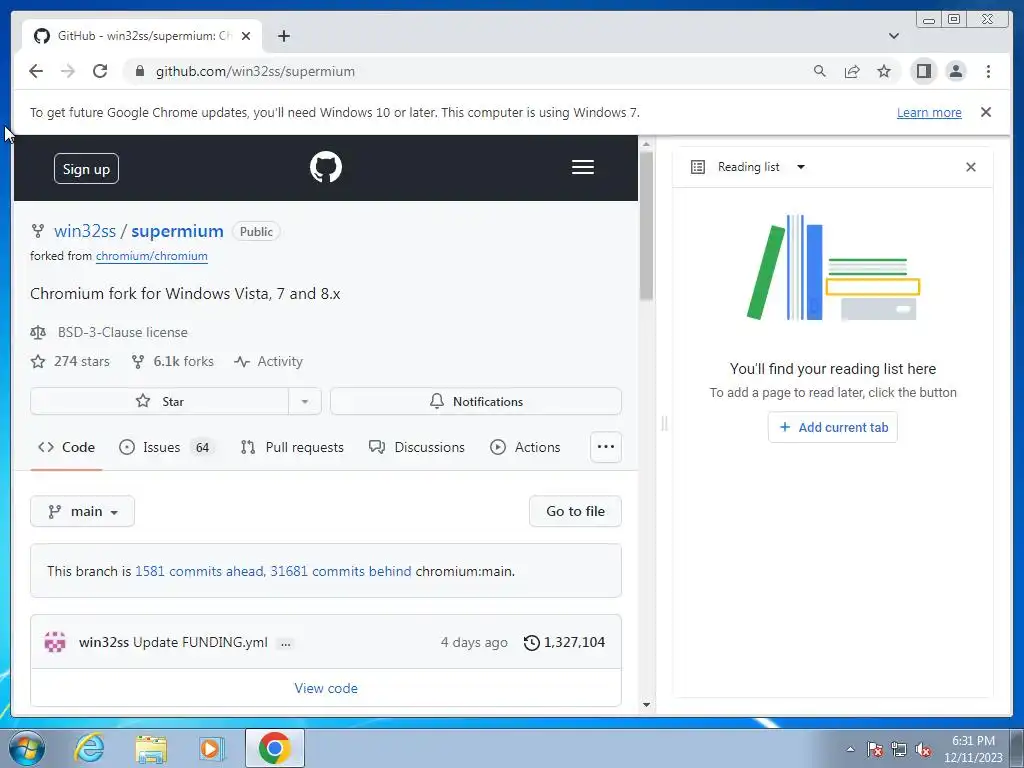Open Windows Media Player from taskbar
1024x768 pixels.
click(212, 748)
